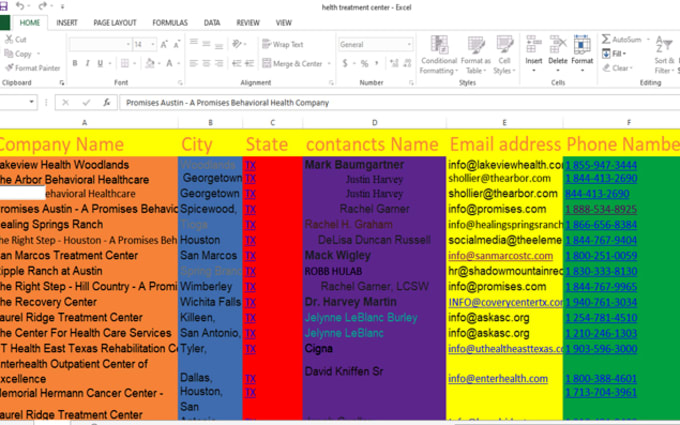Open the PAGE LAYOUT tab
680x425 pixels.
tap(115, 23)
